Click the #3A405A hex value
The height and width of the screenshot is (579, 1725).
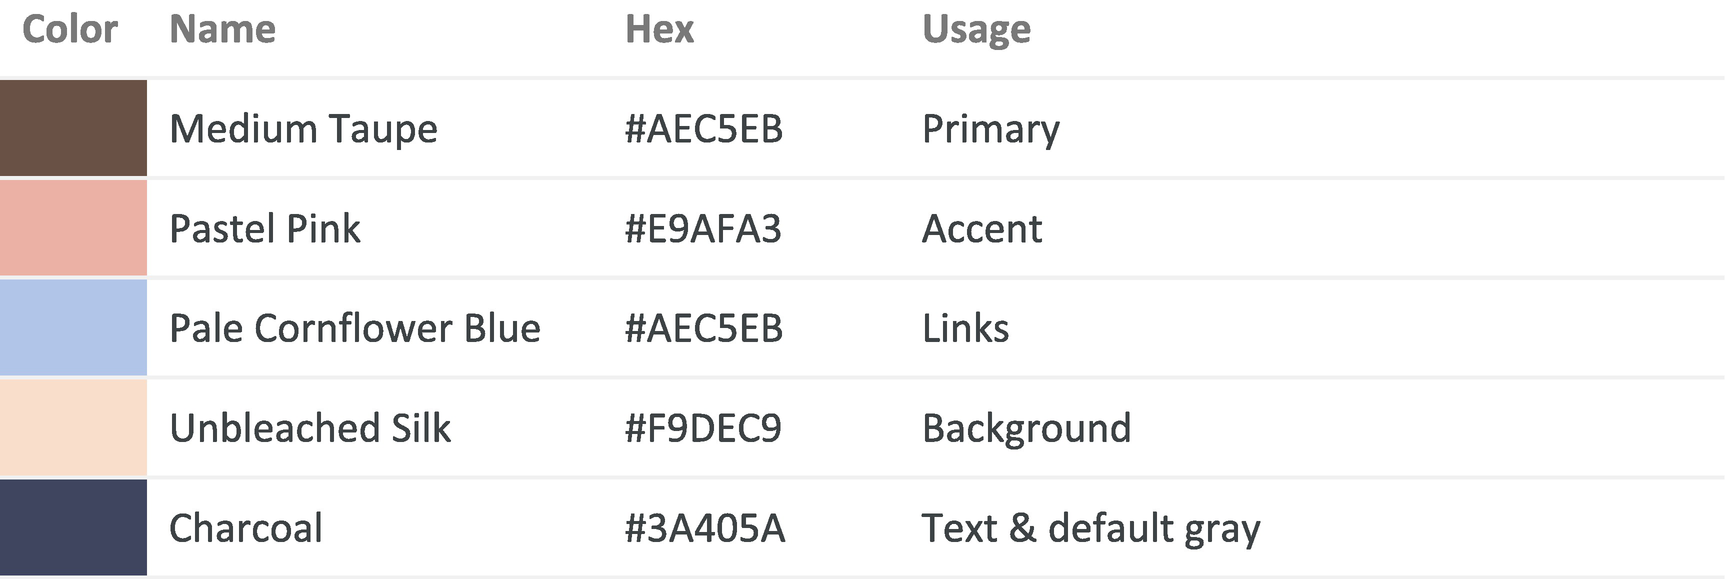point(705,528)
